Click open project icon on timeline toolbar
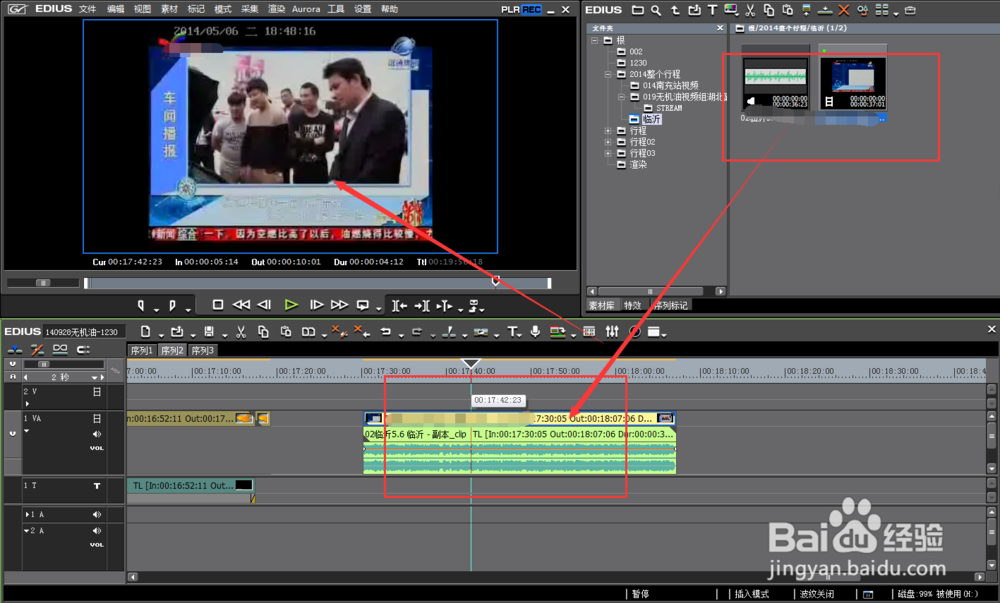This screenshot has height=603, width=1000. [177, 331]
